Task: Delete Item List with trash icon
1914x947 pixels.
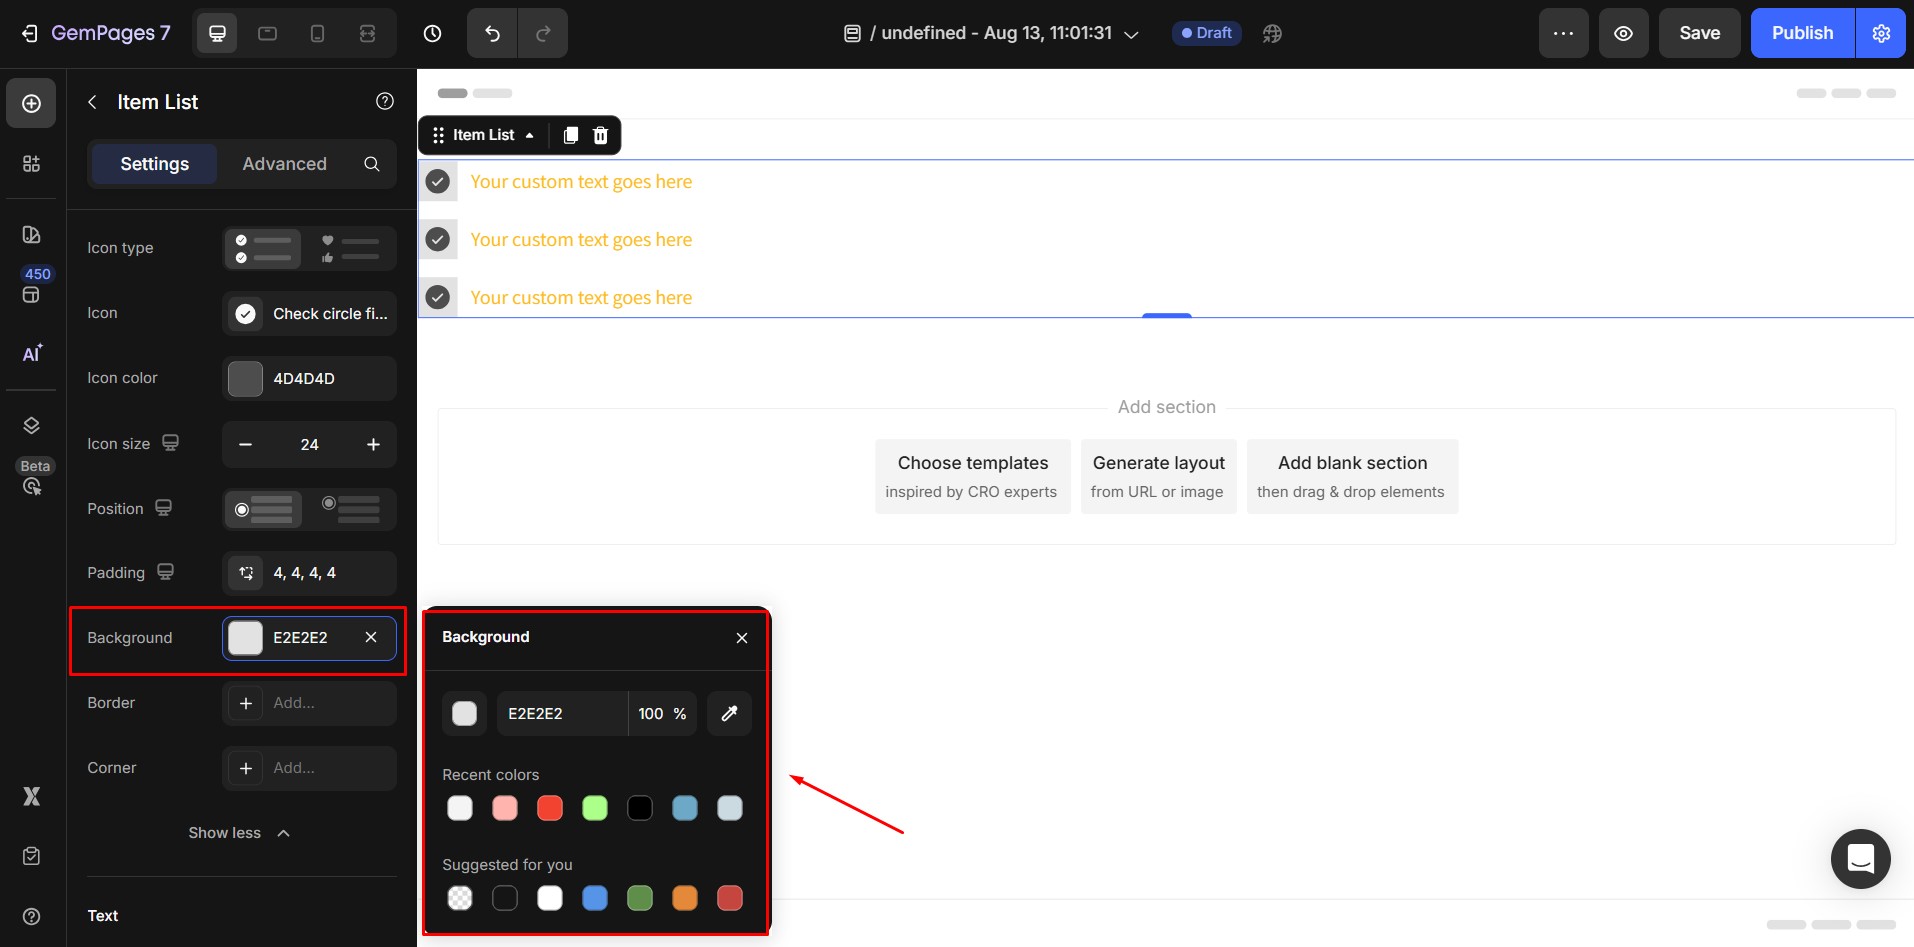Action: tap(600, 135)
